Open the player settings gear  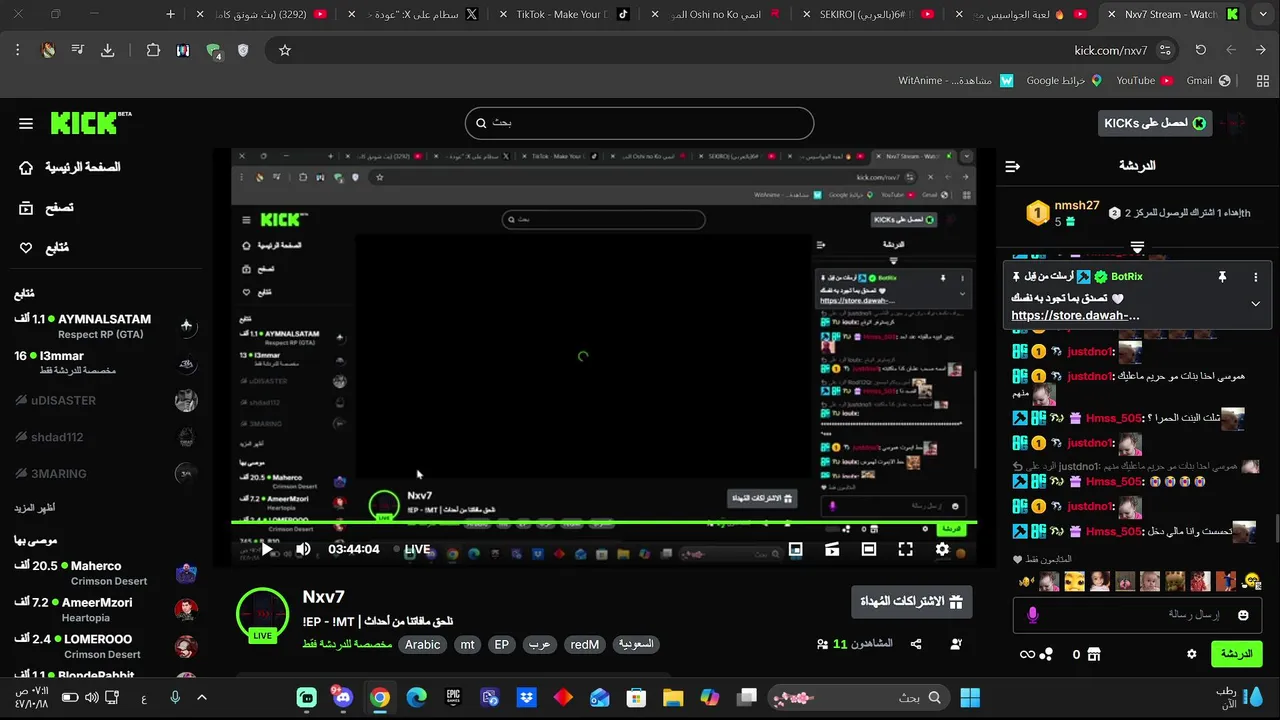pyautogui.click(x=942, y=549)
